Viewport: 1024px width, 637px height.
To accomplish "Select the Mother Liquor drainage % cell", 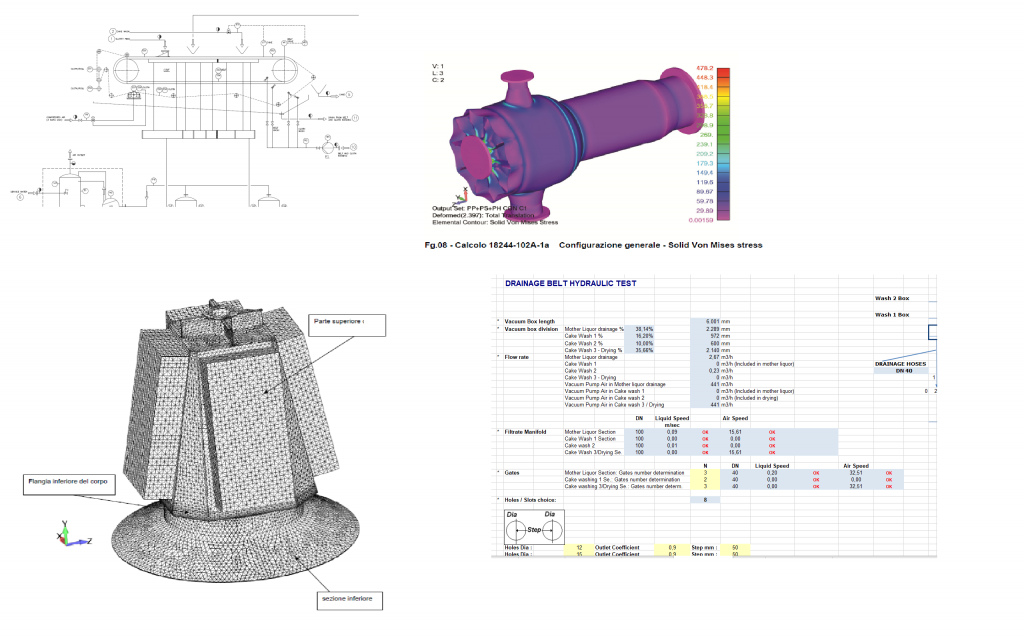I will click(640, 328).
